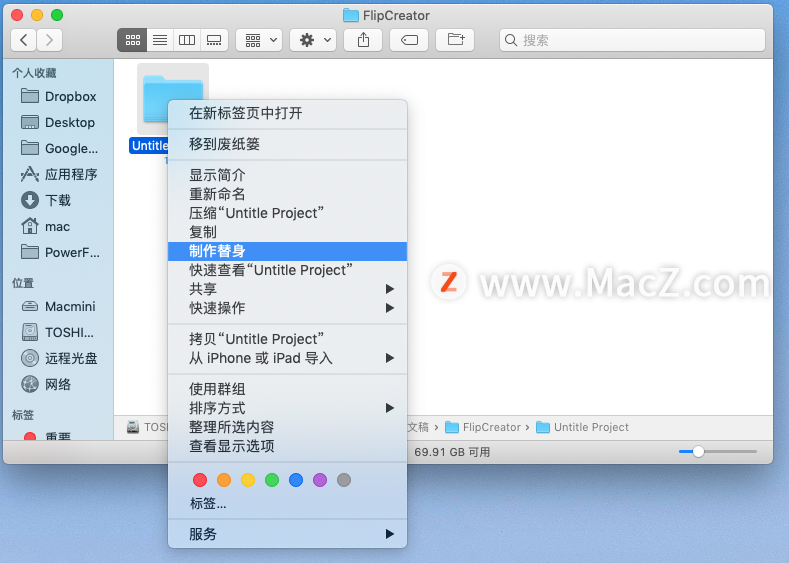Create a new folder from the toolbar

455,40
